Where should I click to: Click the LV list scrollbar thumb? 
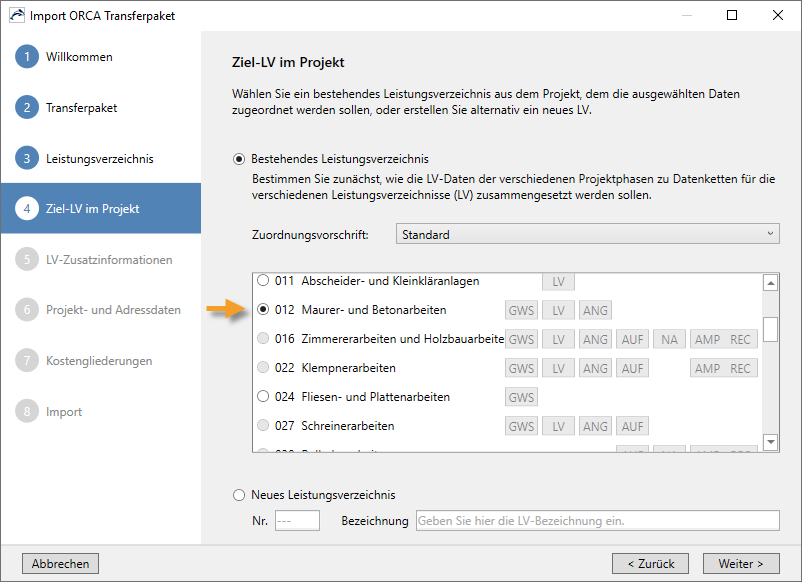point(770,329)
